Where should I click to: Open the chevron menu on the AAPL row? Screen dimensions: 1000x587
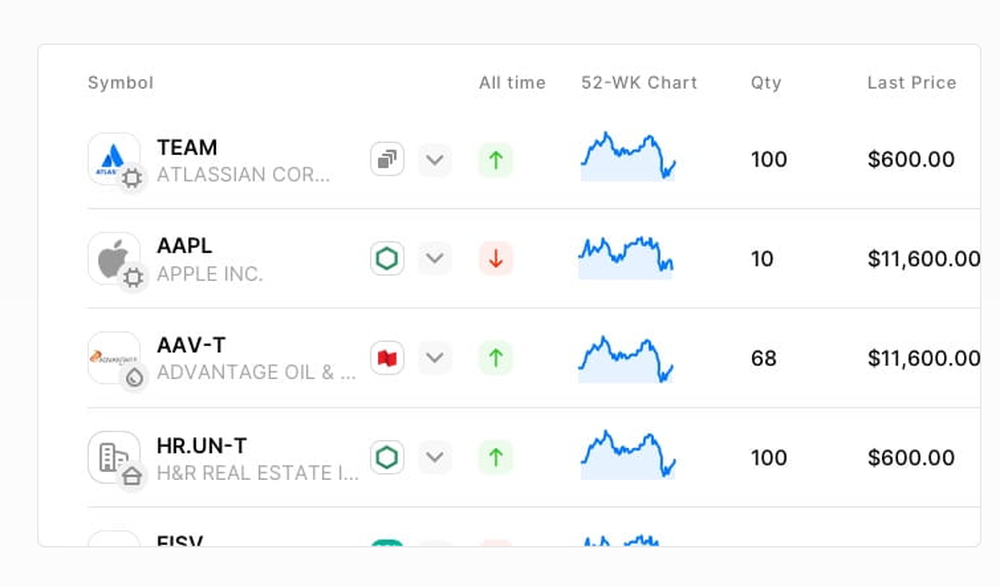tap(435, 257)
